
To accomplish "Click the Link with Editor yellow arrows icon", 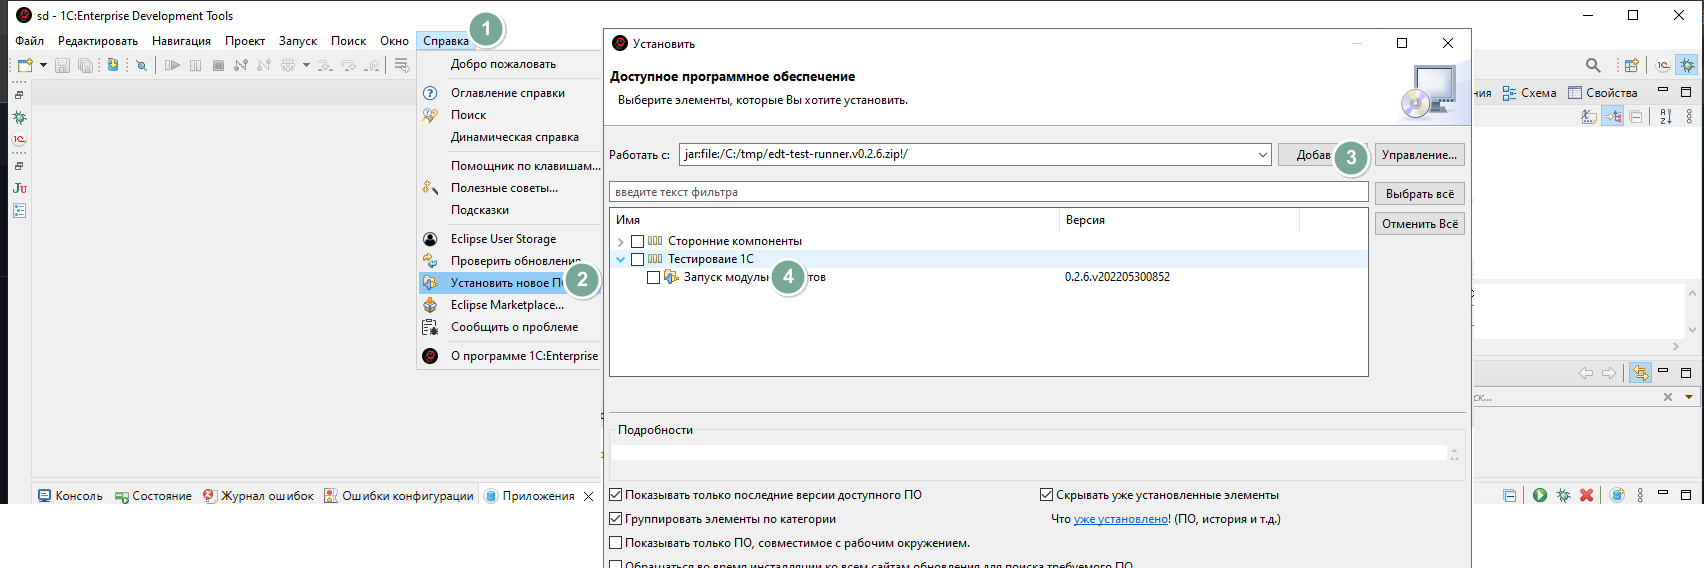I will click(x=1640, y=373).
